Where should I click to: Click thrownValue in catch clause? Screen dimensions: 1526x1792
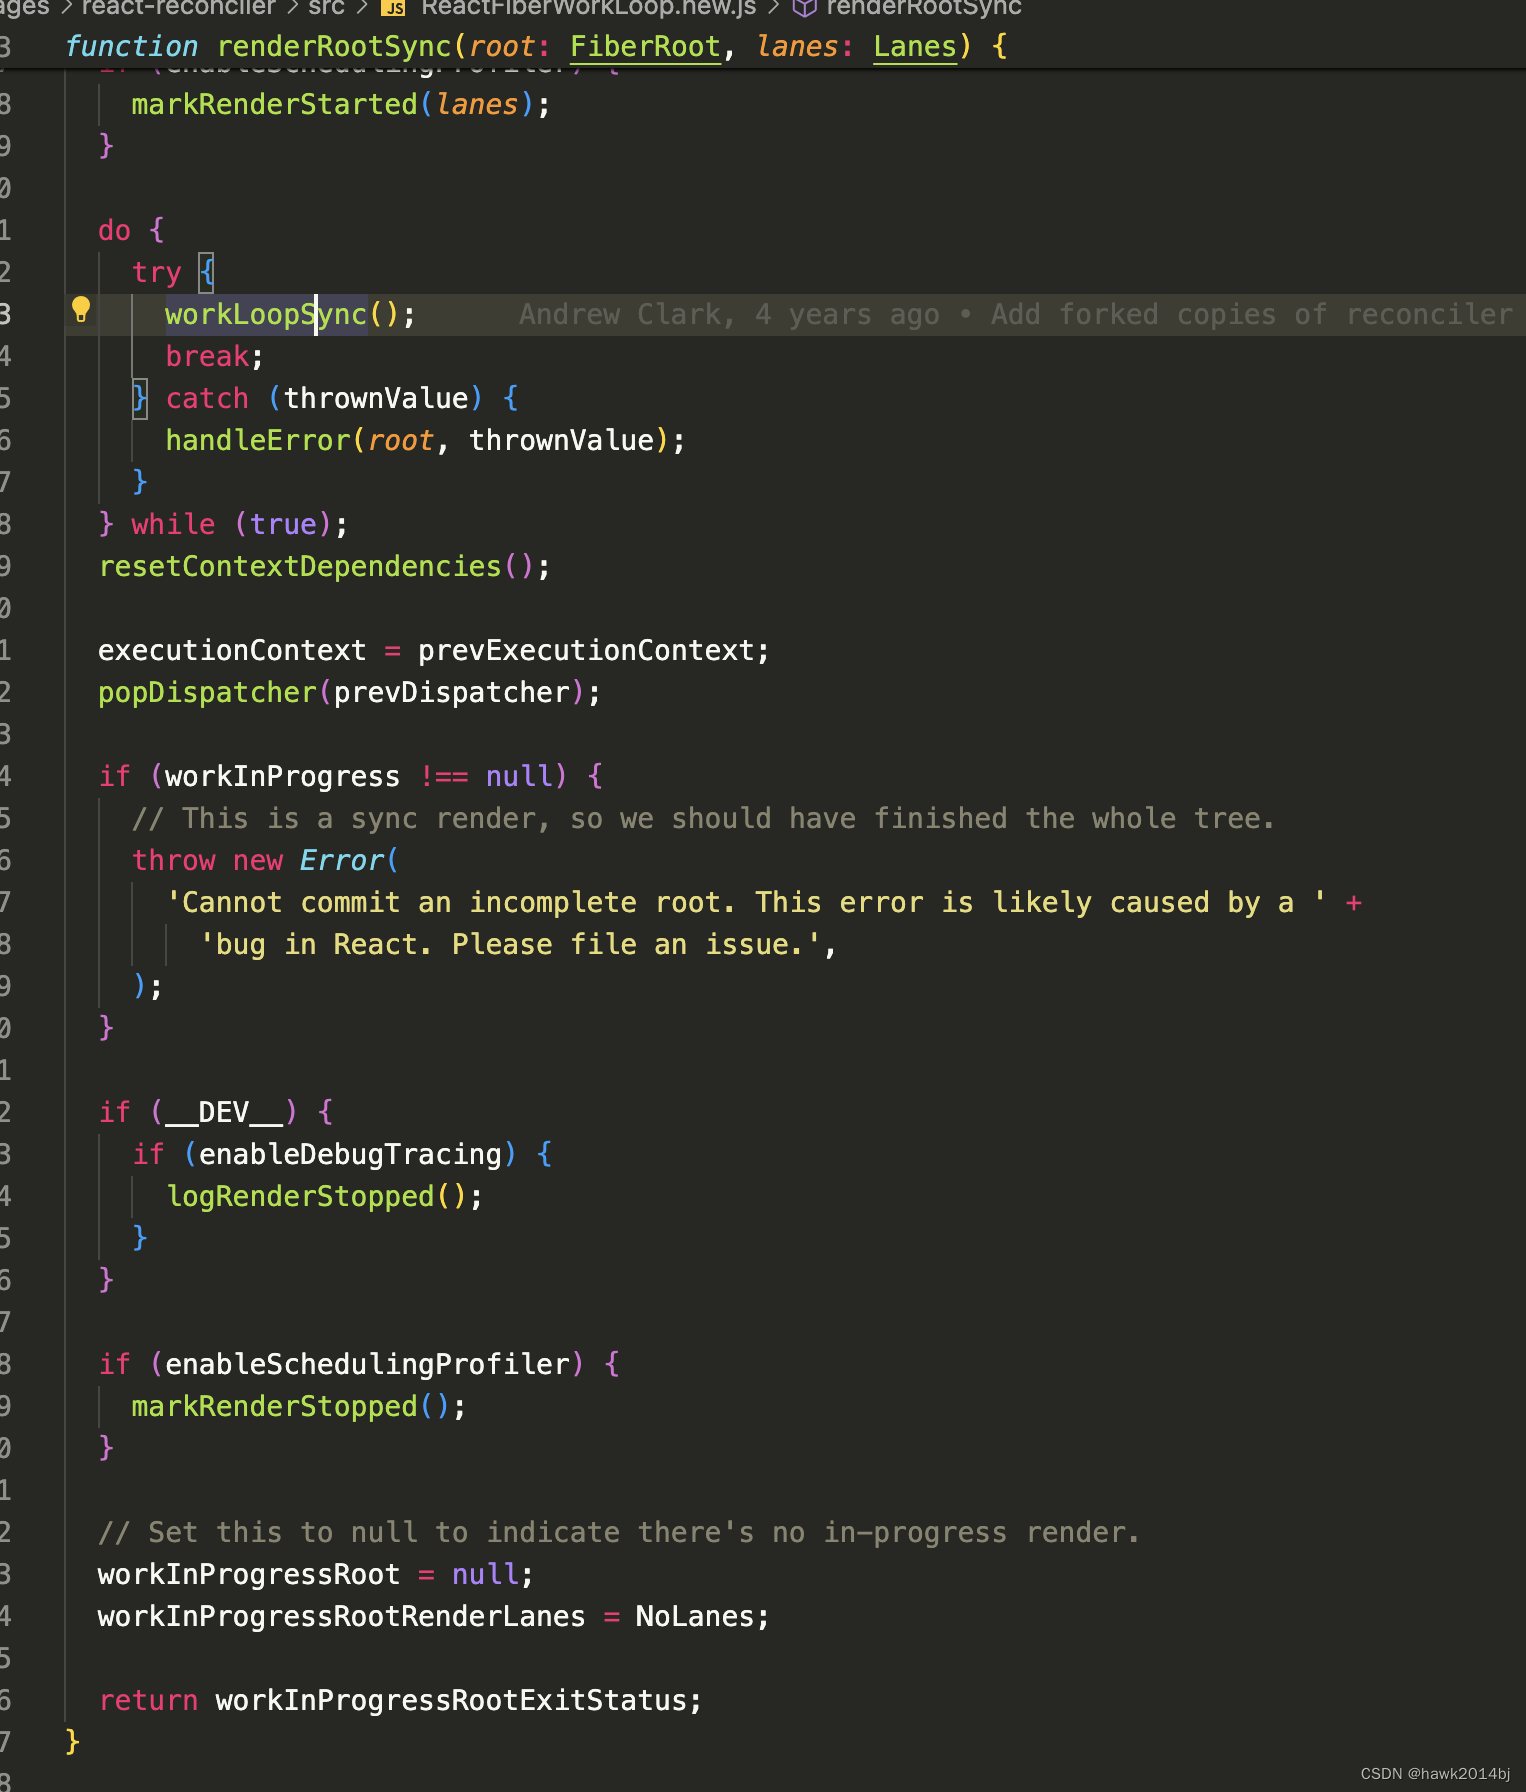(x=376, y=398)
